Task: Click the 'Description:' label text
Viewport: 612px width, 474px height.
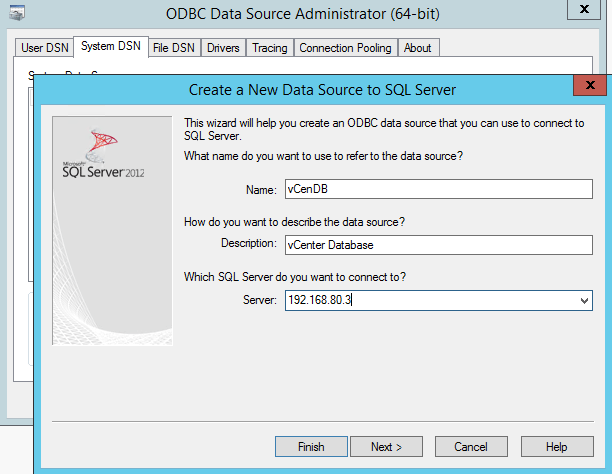Action: (x=249, y=243)
